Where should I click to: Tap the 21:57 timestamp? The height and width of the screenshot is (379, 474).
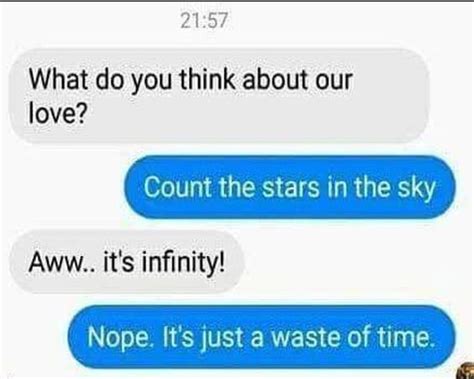tap(204, 20)
